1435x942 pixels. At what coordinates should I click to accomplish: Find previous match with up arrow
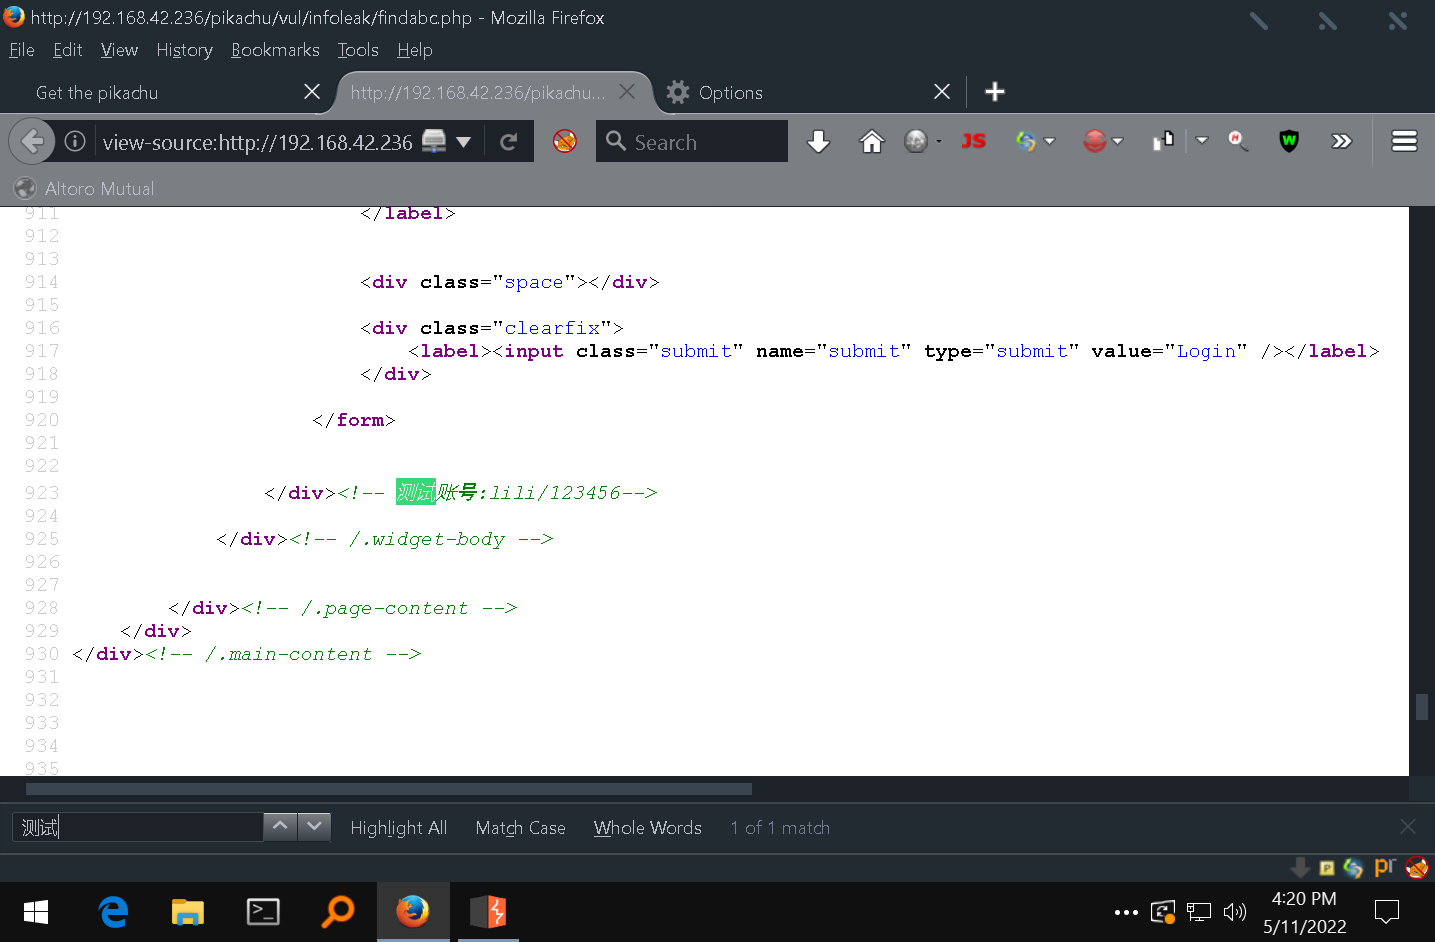click(280, 826)
